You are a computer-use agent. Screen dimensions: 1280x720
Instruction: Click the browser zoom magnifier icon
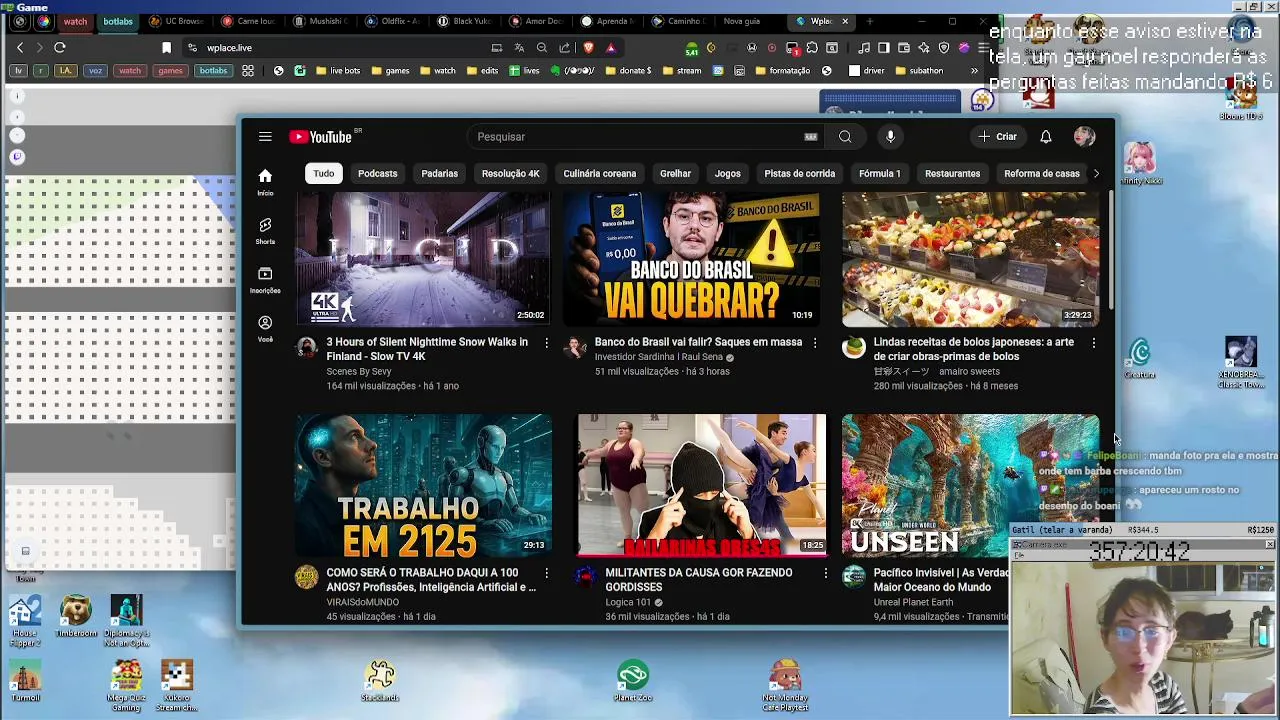[x=542, y=47]
